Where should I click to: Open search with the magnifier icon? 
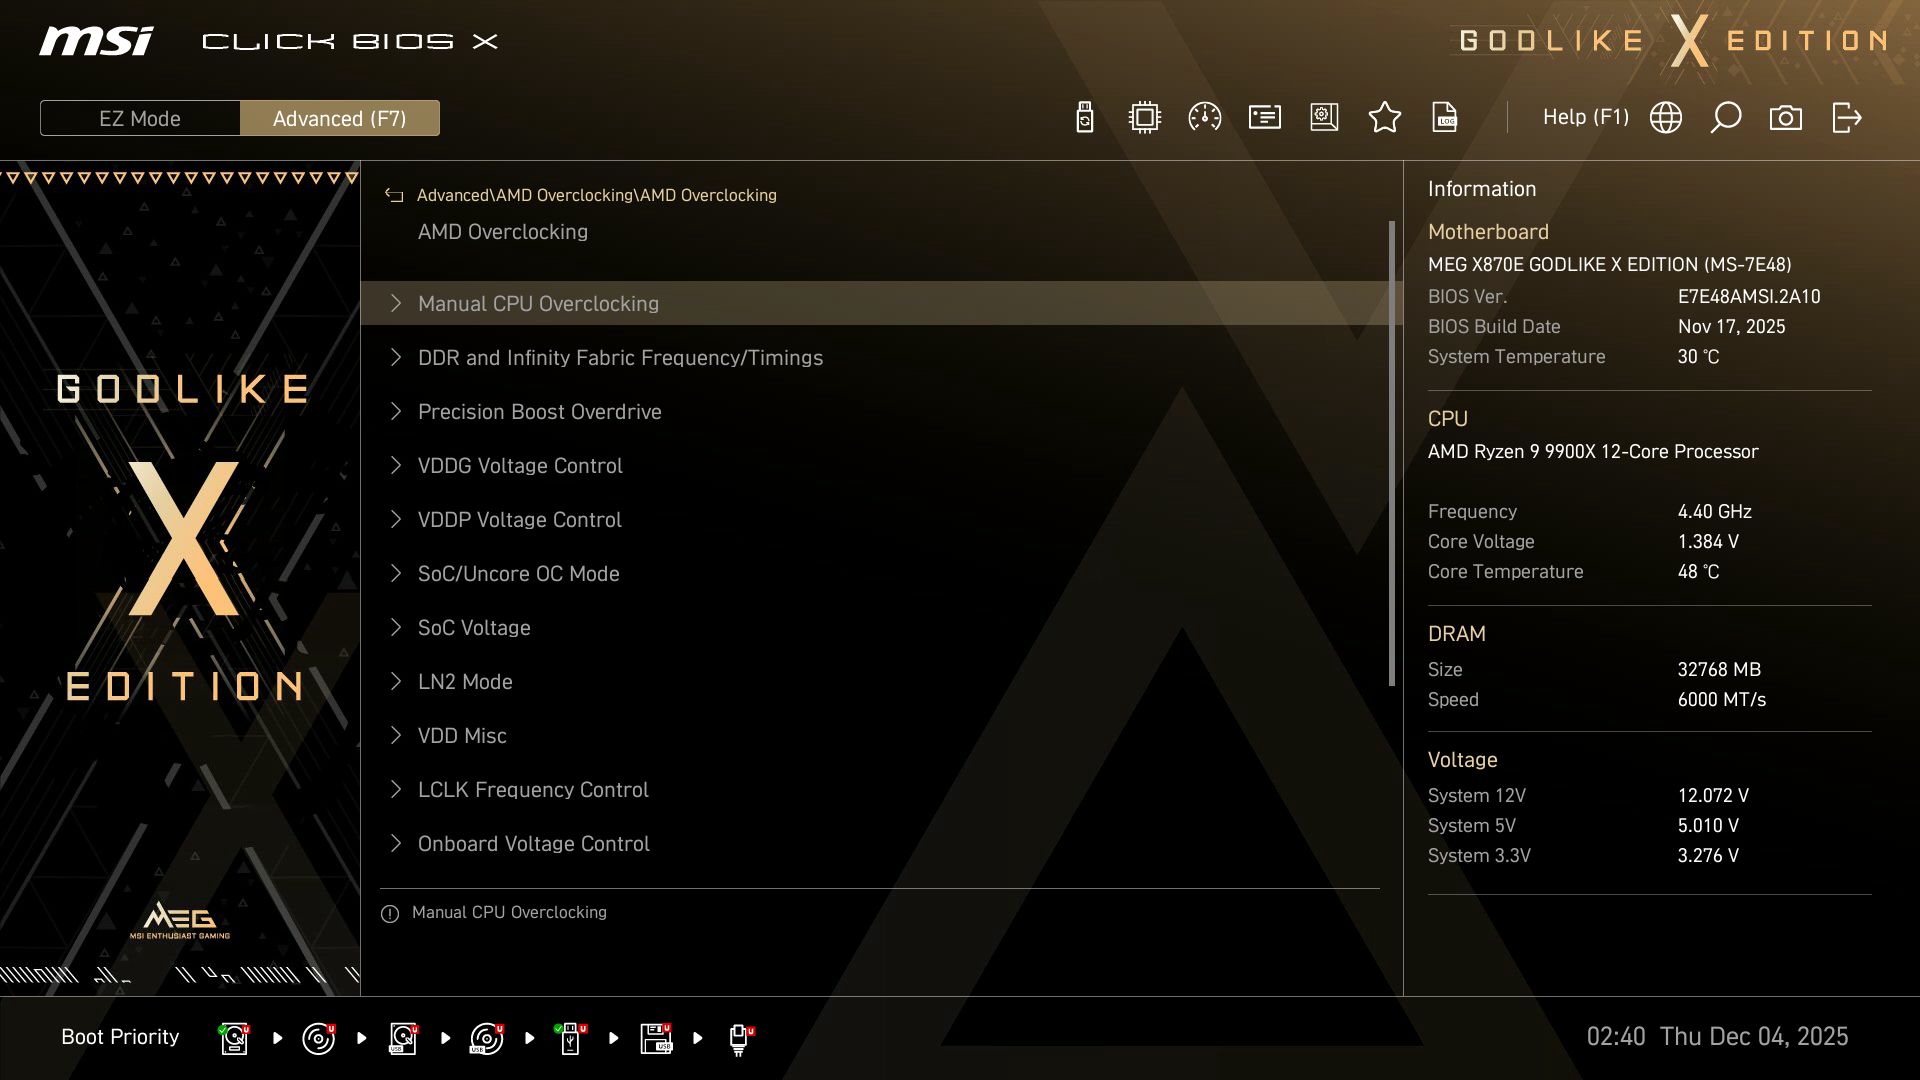pos(1725,117)
